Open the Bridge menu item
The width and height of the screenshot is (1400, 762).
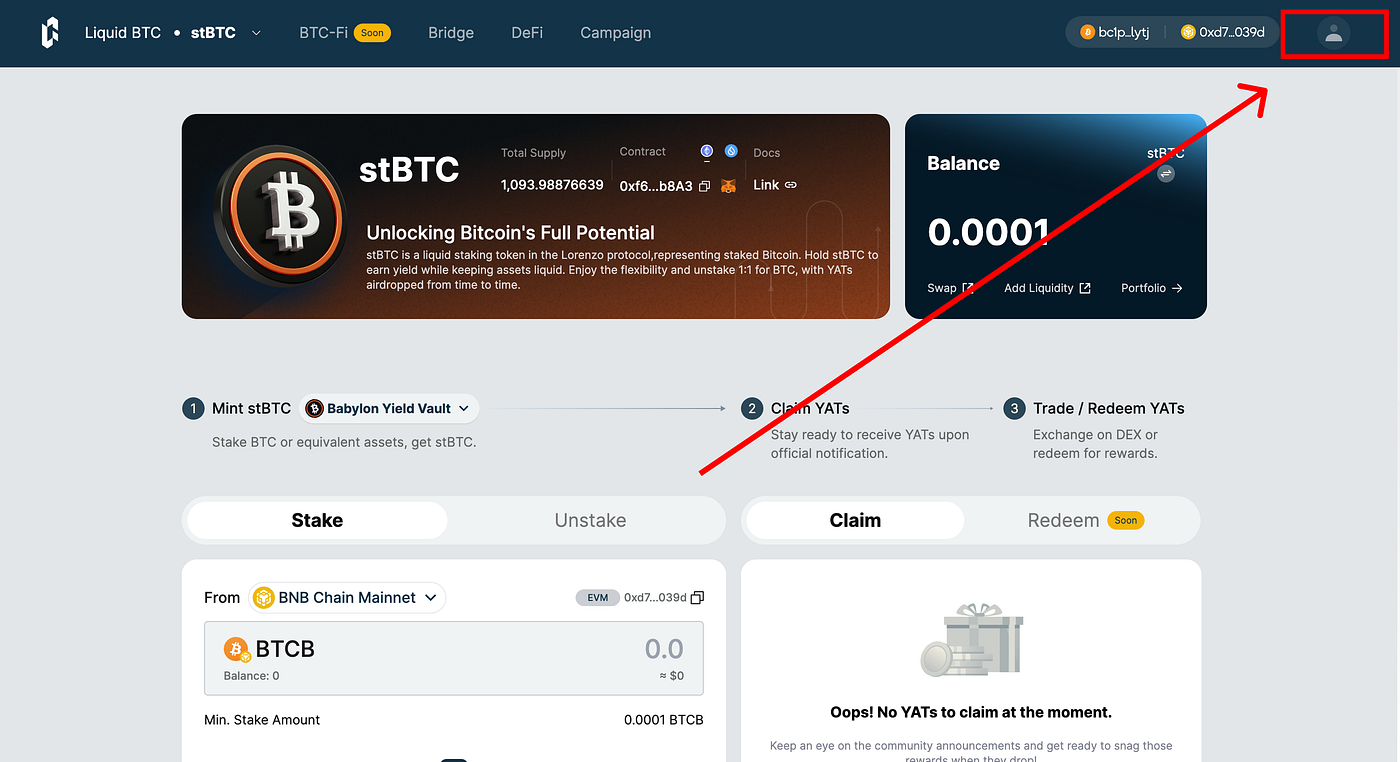tap(451, 32)
